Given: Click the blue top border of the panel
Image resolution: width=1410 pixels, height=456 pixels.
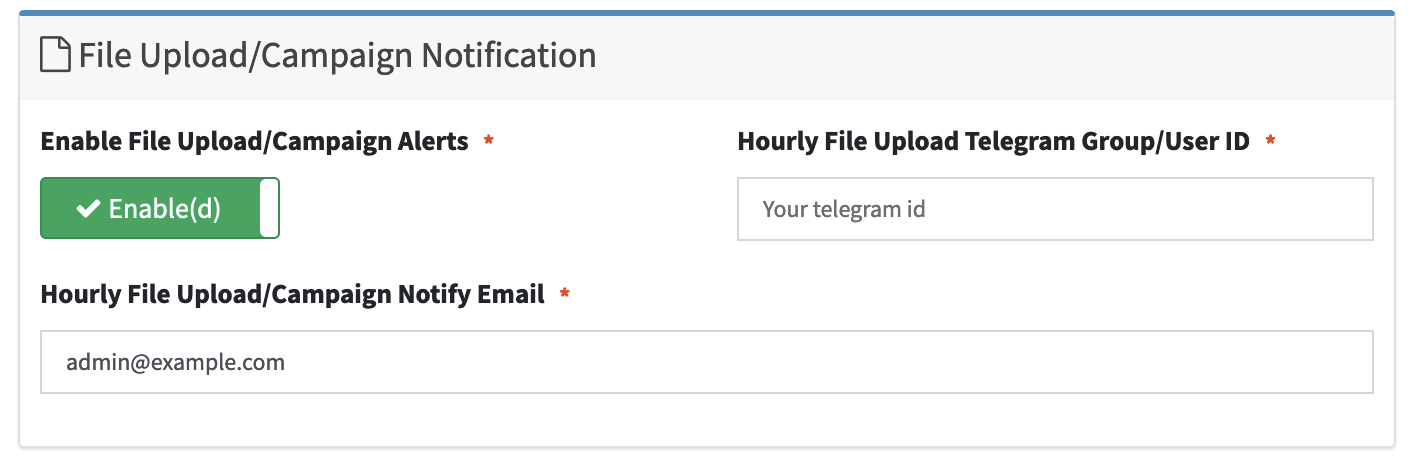Looking at the screenshot, I should (707, 12).
